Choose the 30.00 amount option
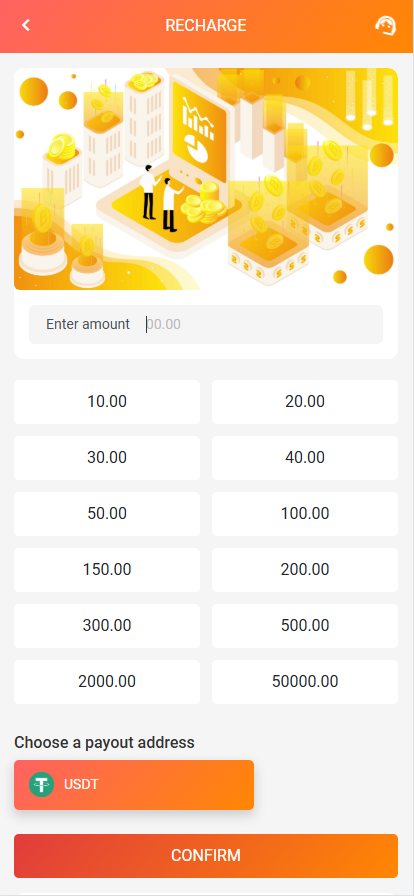This screenshot has width=414, height=896. [107, 458]
